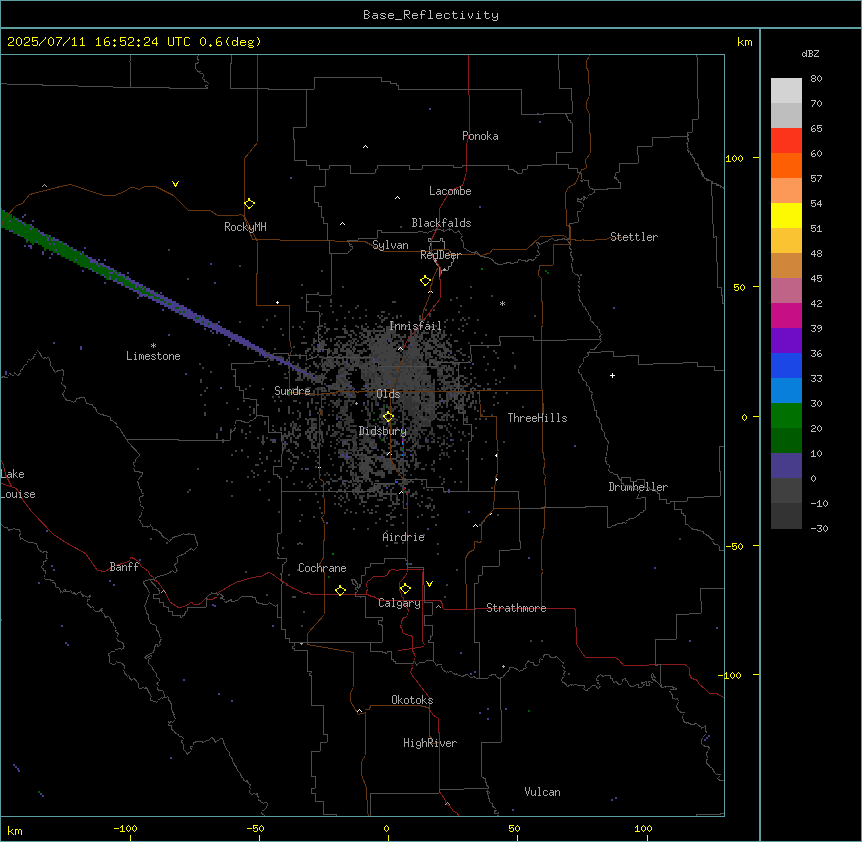Click the yellow diamond marker south of RedDeer
862x842 pixels.
click(x=426, y=281)
